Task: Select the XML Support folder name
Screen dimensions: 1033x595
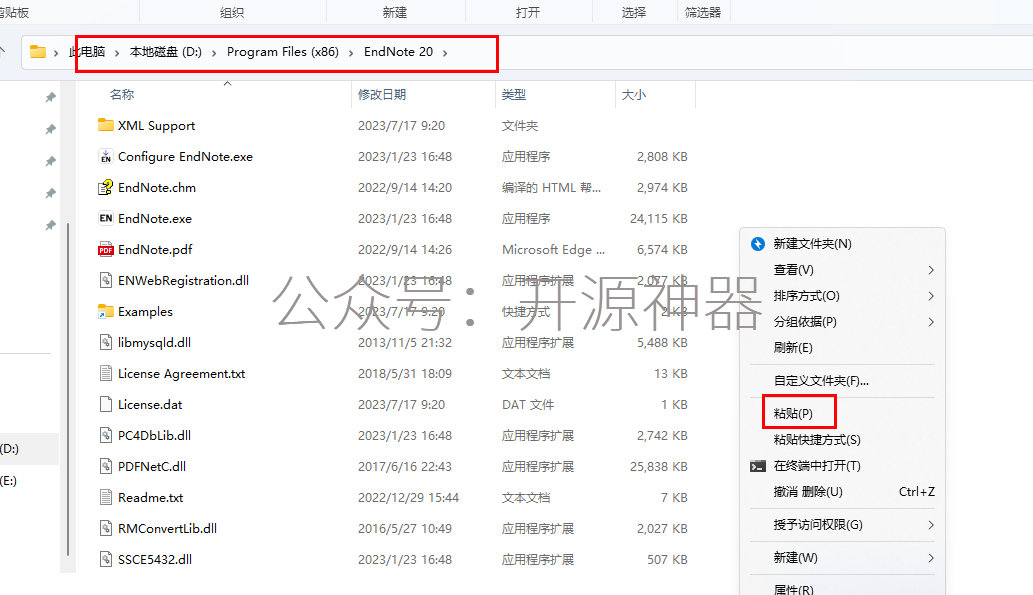Action: (x=157, y=125)
